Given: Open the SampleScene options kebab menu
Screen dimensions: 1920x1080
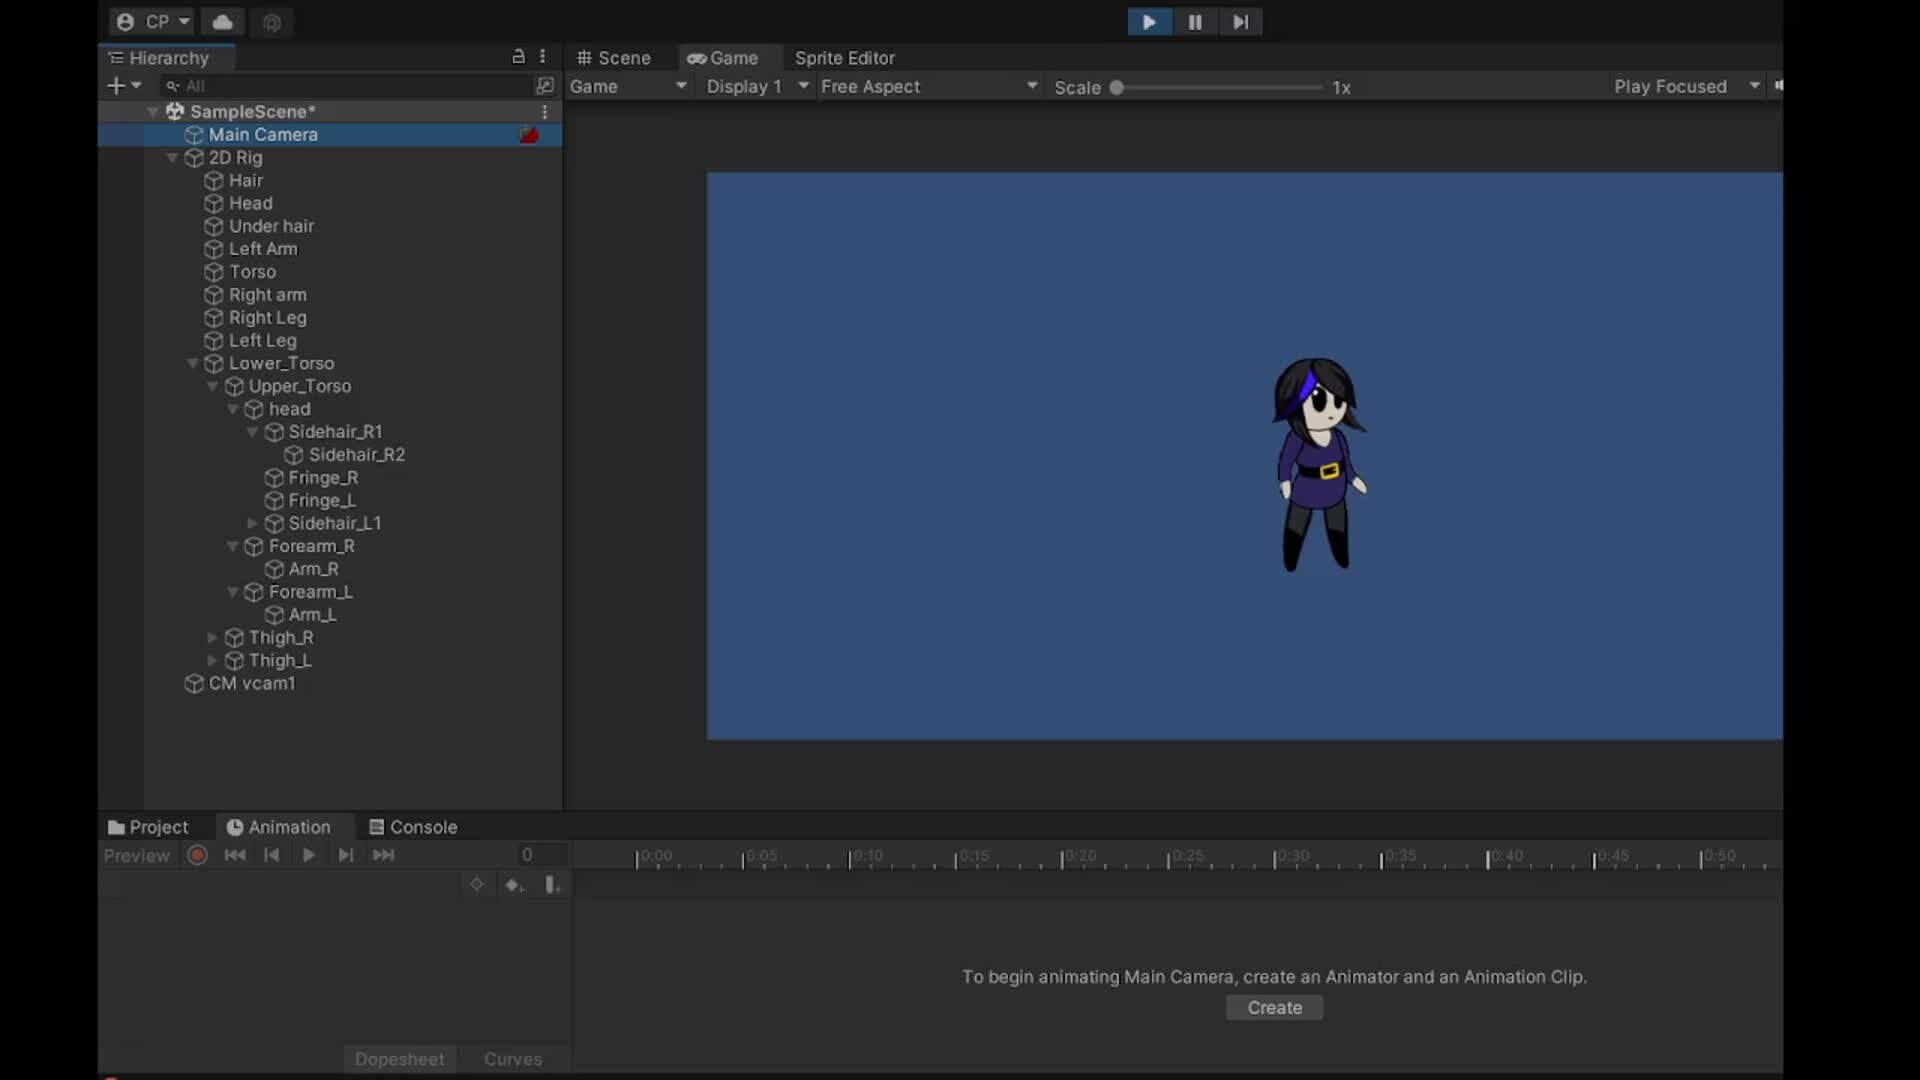Looking at the screenshot, I should [545, 112].
